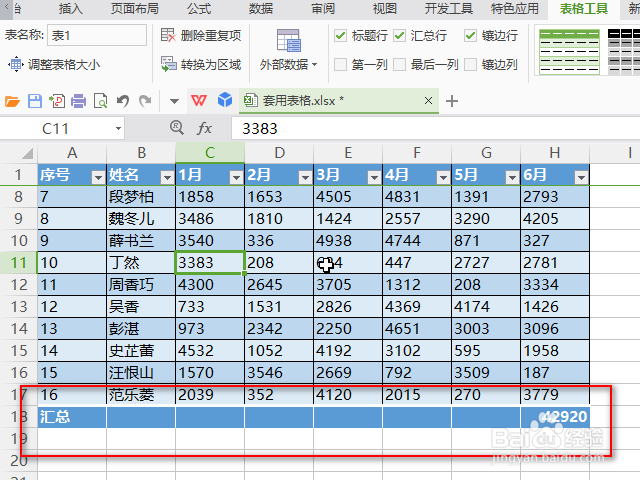Open the 开发工具 (Developer) ribbon tab
Image resolution: width=640 pixels, height=480 pixels.
(449, 8)
